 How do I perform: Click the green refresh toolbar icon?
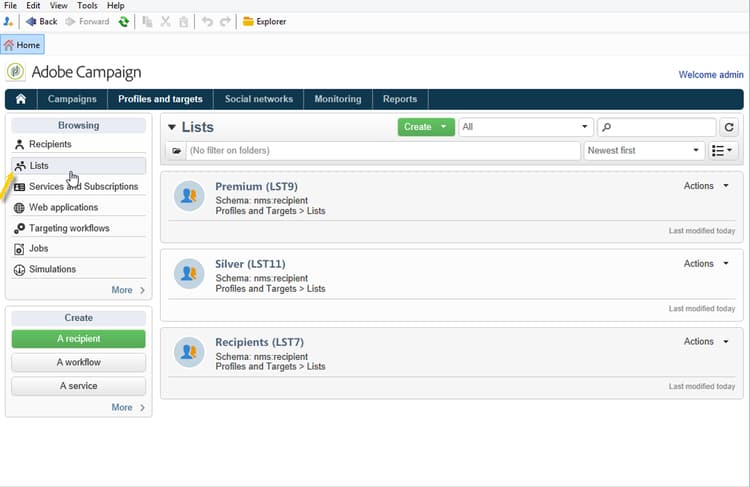[x=123, y=22]
